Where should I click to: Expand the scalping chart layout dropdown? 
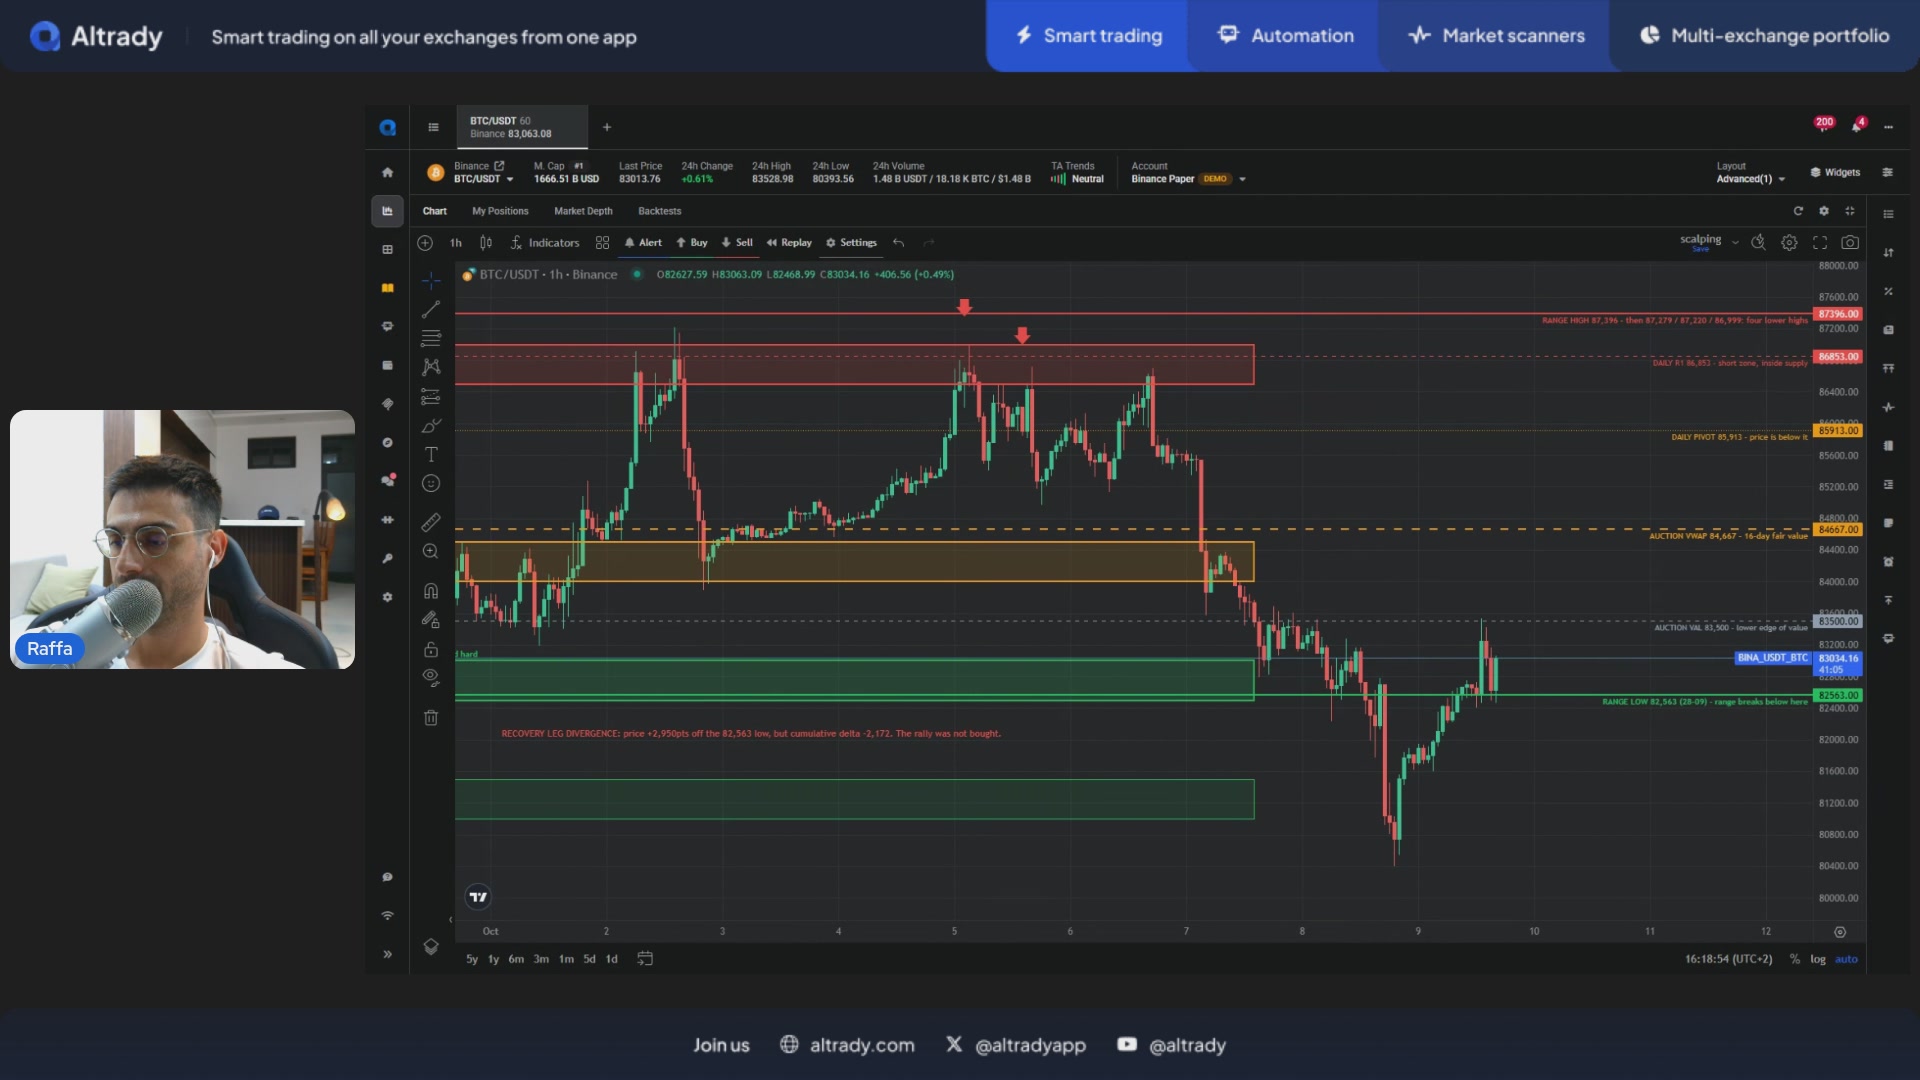pyautogui.click(x=1735, y=242)
